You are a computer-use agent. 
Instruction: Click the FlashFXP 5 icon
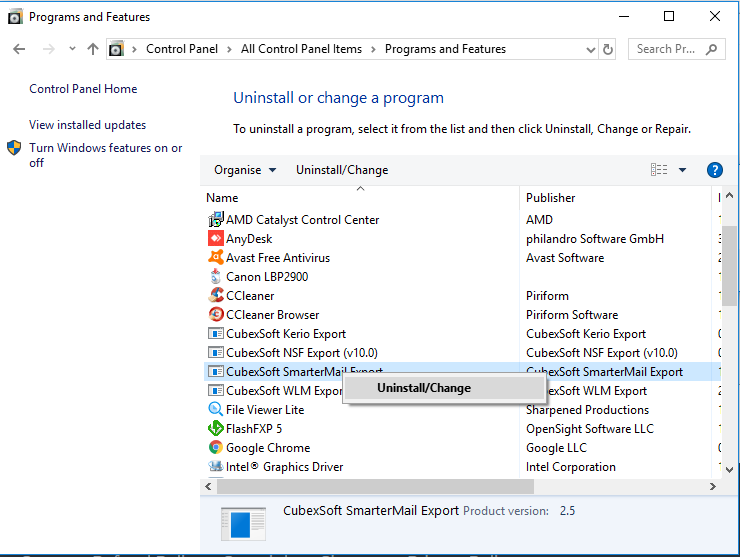tap(216, 428)
